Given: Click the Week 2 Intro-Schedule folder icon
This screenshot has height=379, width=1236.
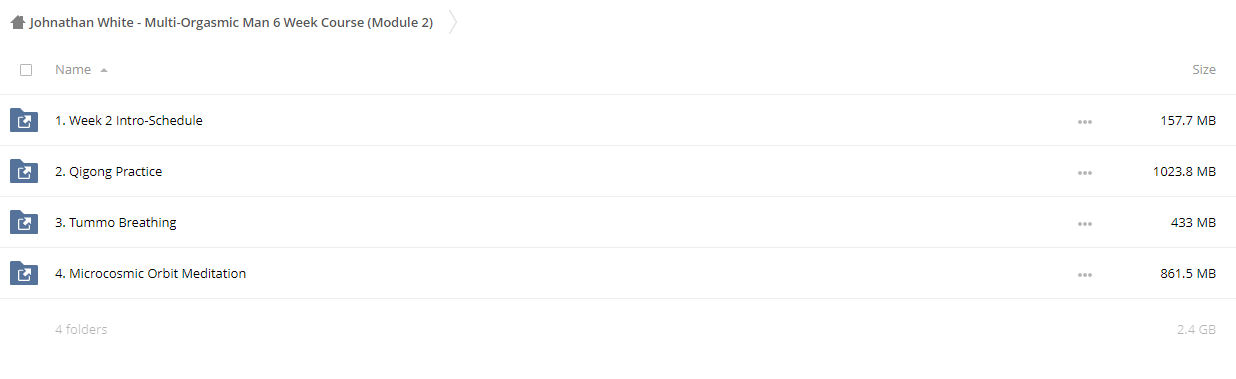Looking at the screenshot, I should click(24, 121).
